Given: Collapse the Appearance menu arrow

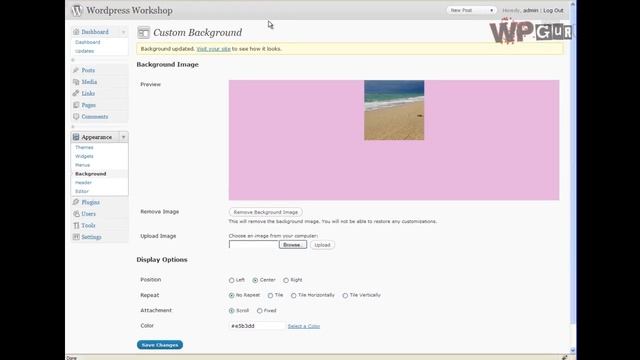Looking at the screenshot, I should (x=123, y=137).
